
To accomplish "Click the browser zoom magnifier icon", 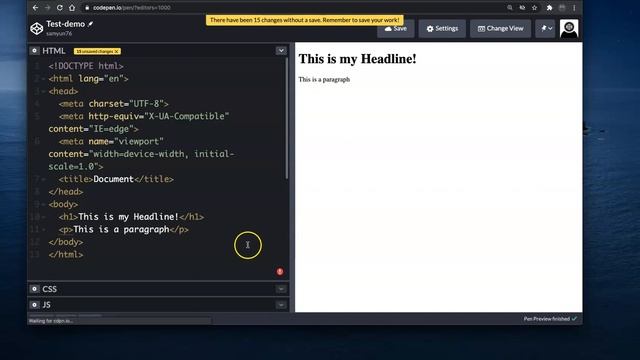I will pyautogui.click(x=510, y=7).
